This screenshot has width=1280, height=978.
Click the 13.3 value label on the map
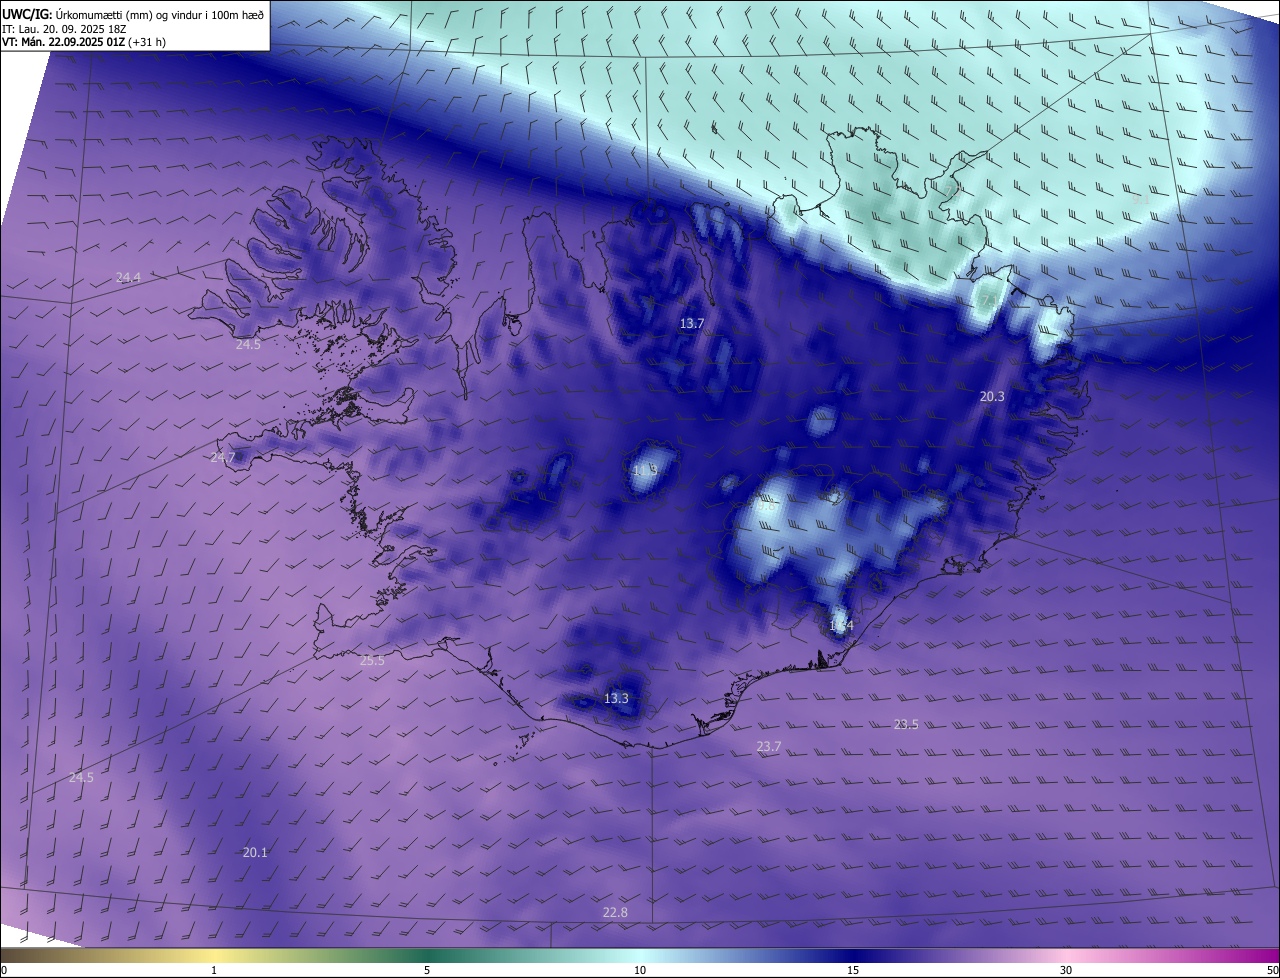616,698
